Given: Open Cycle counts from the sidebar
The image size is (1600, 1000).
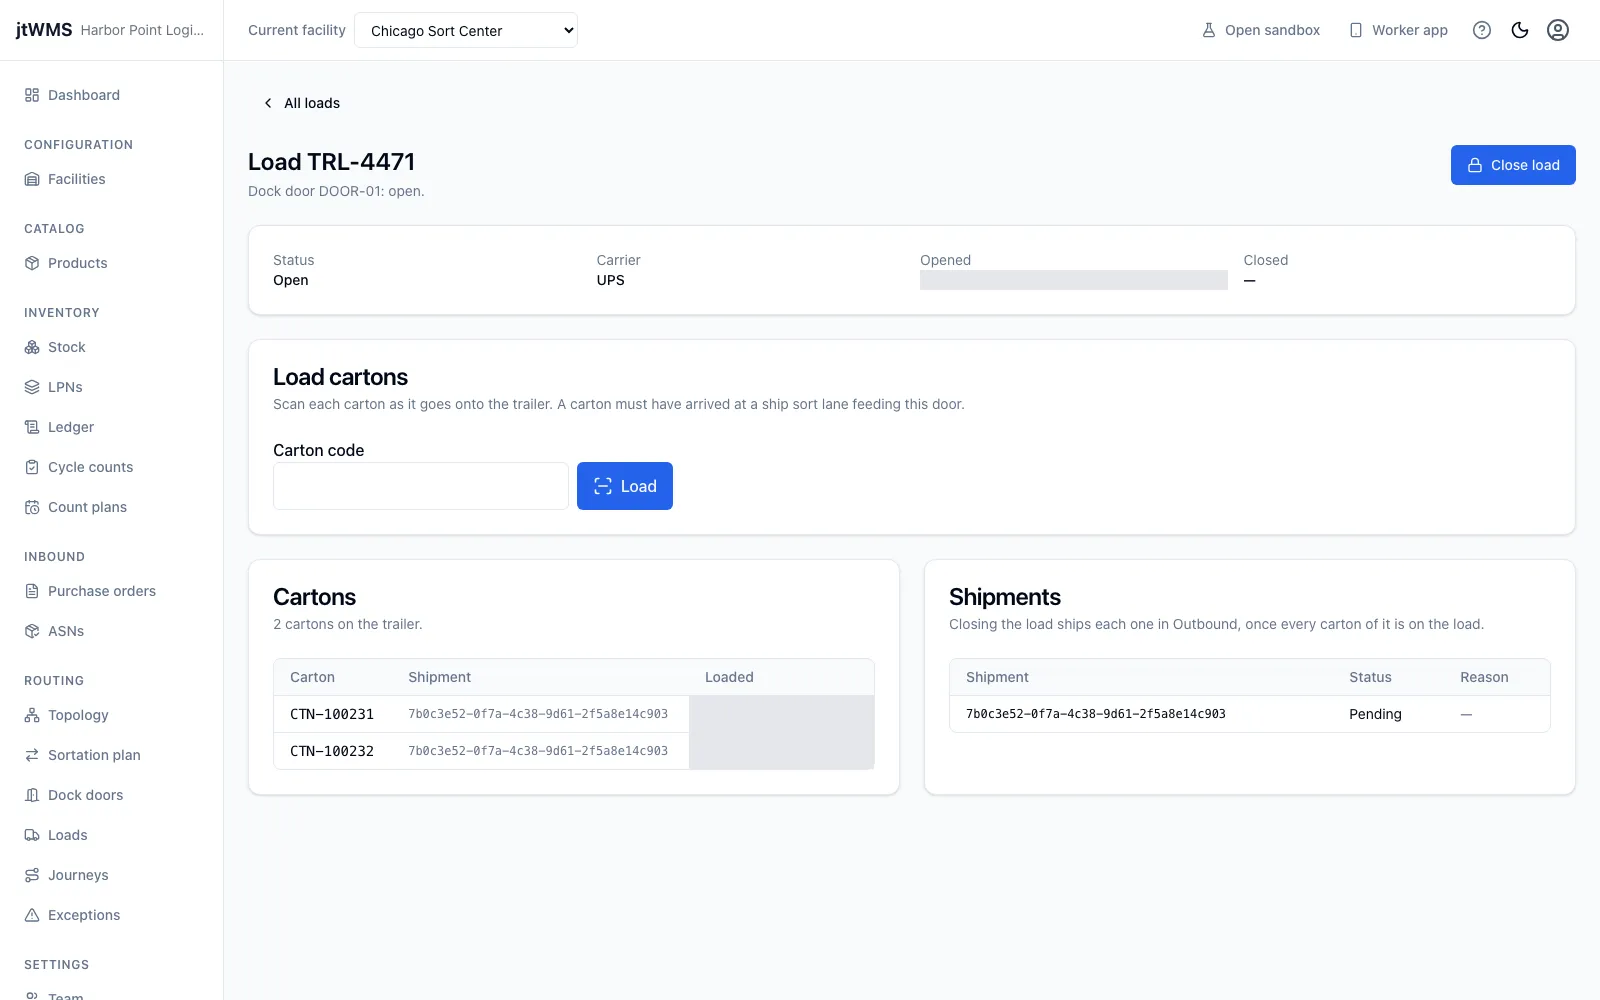Looking at the screenshot, I should tap(90, 467).
